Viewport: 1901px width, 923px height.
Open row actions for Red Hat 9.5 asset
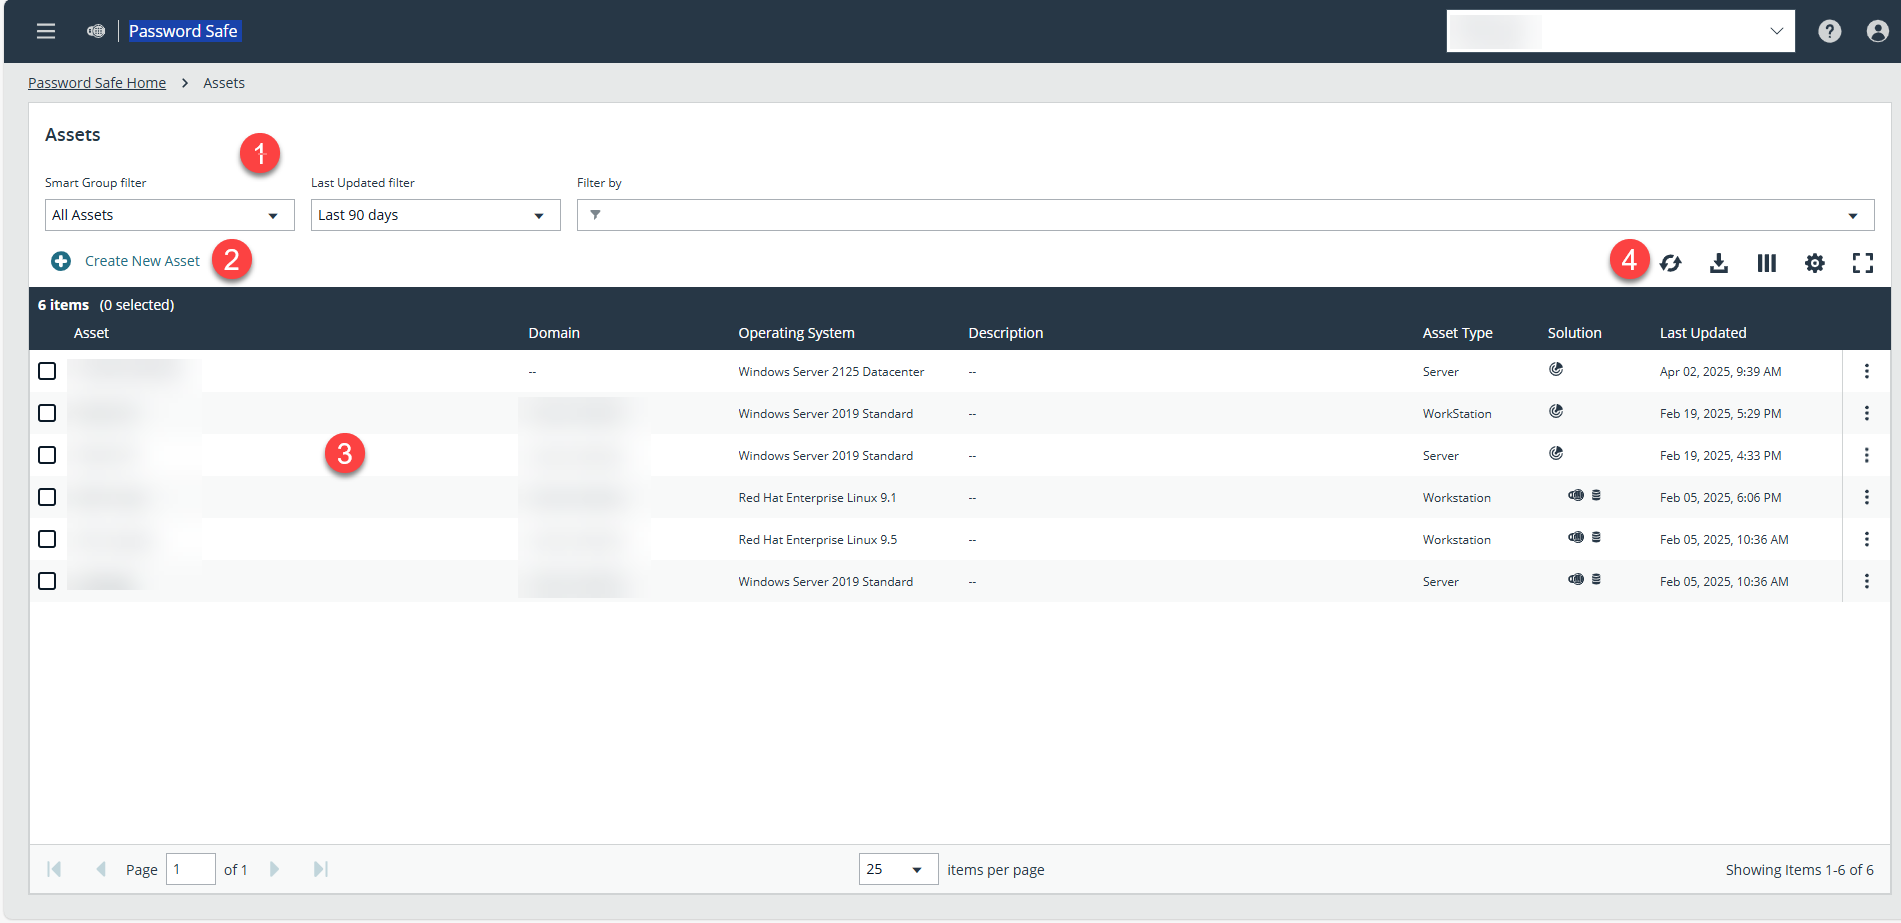[1867, 539]
